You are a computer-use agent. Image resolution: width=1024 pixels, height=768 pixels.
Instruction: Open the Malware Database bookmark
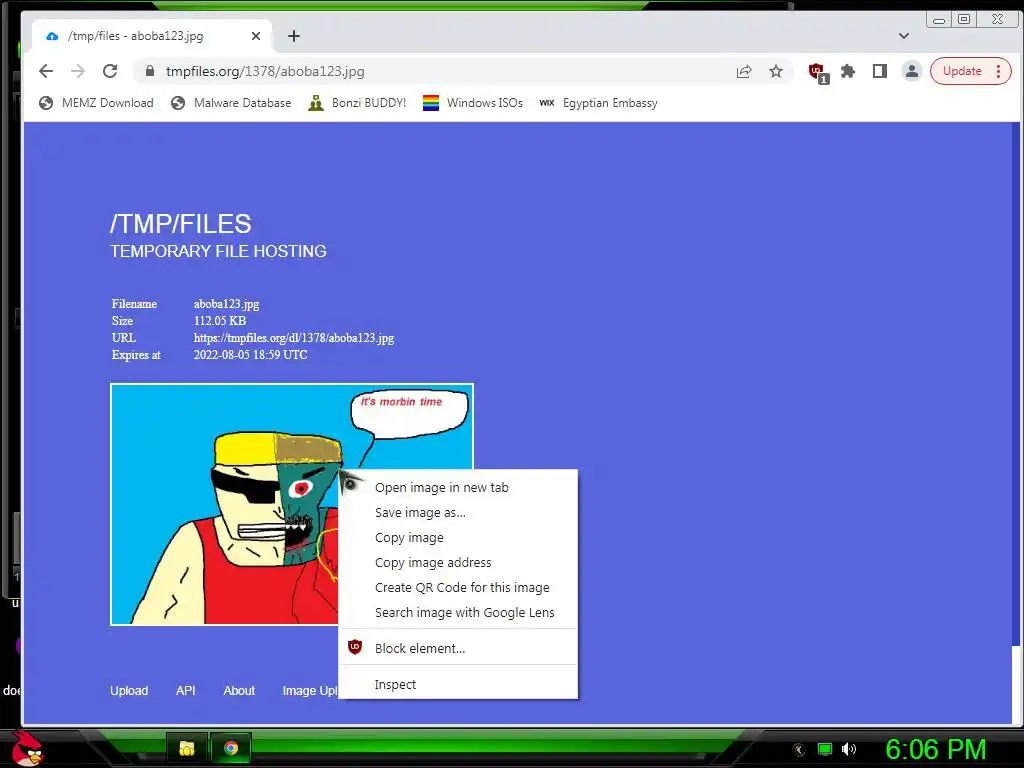pos(231,103)
